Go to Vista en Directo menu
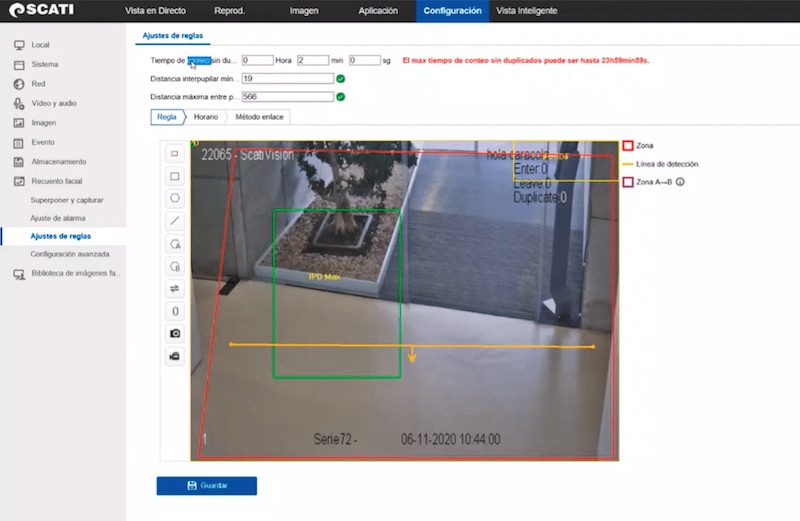Viewport: 800px width, 521px height. tap(155, 10)
